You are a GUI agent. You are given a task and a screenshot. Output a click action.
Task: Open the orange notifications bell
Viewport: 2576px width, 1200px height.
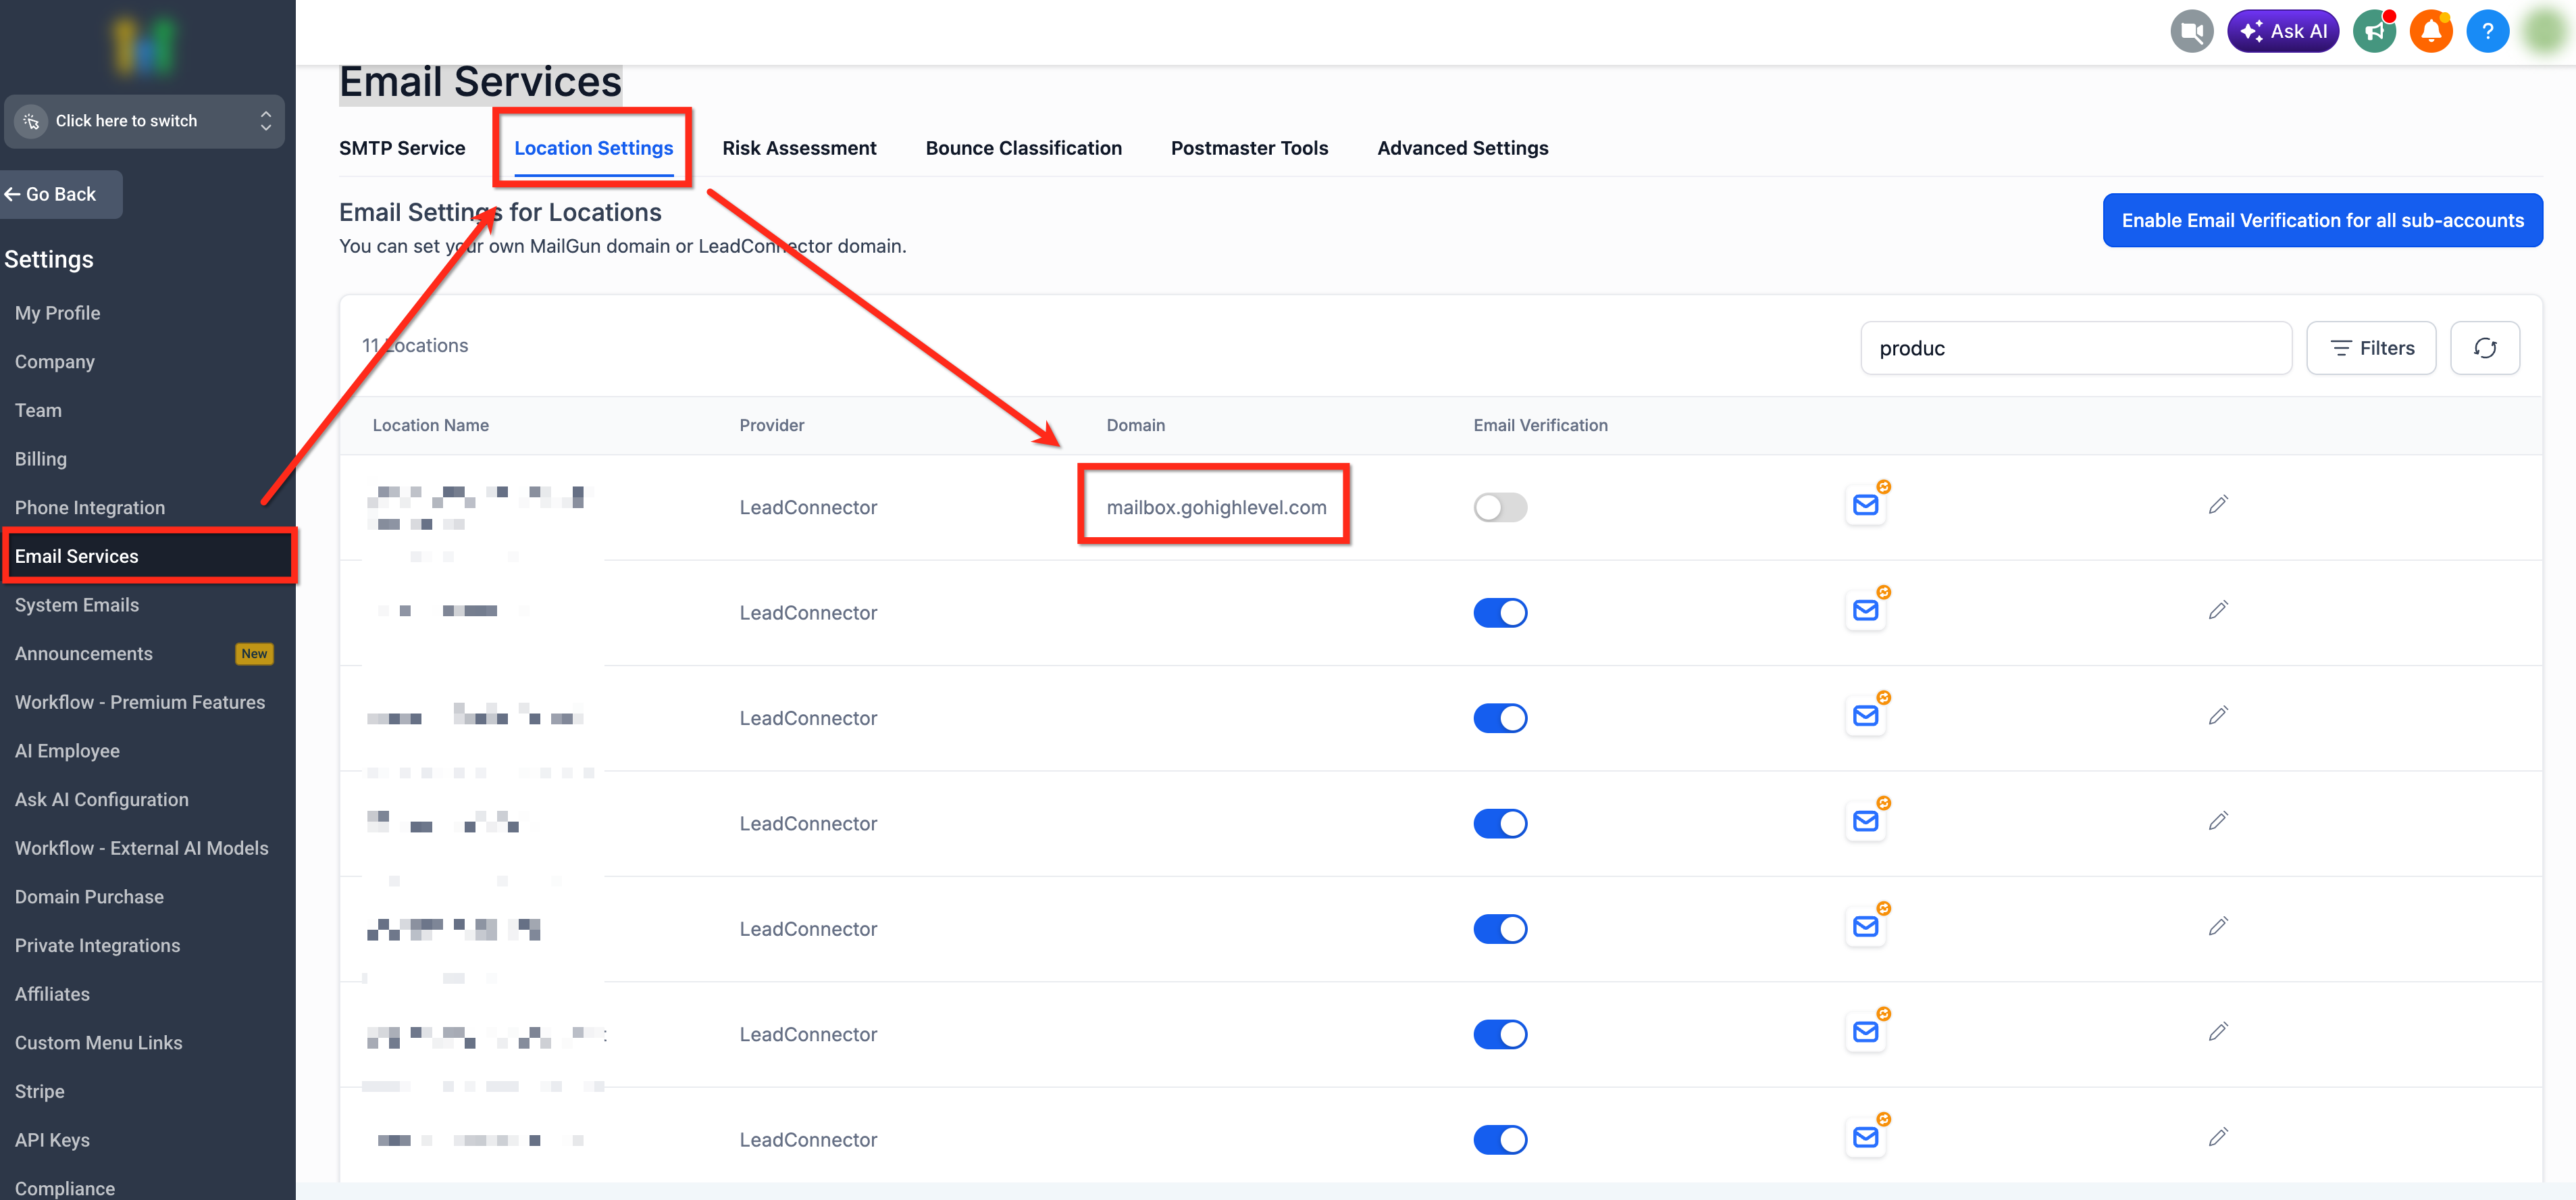coord(2431,31)
